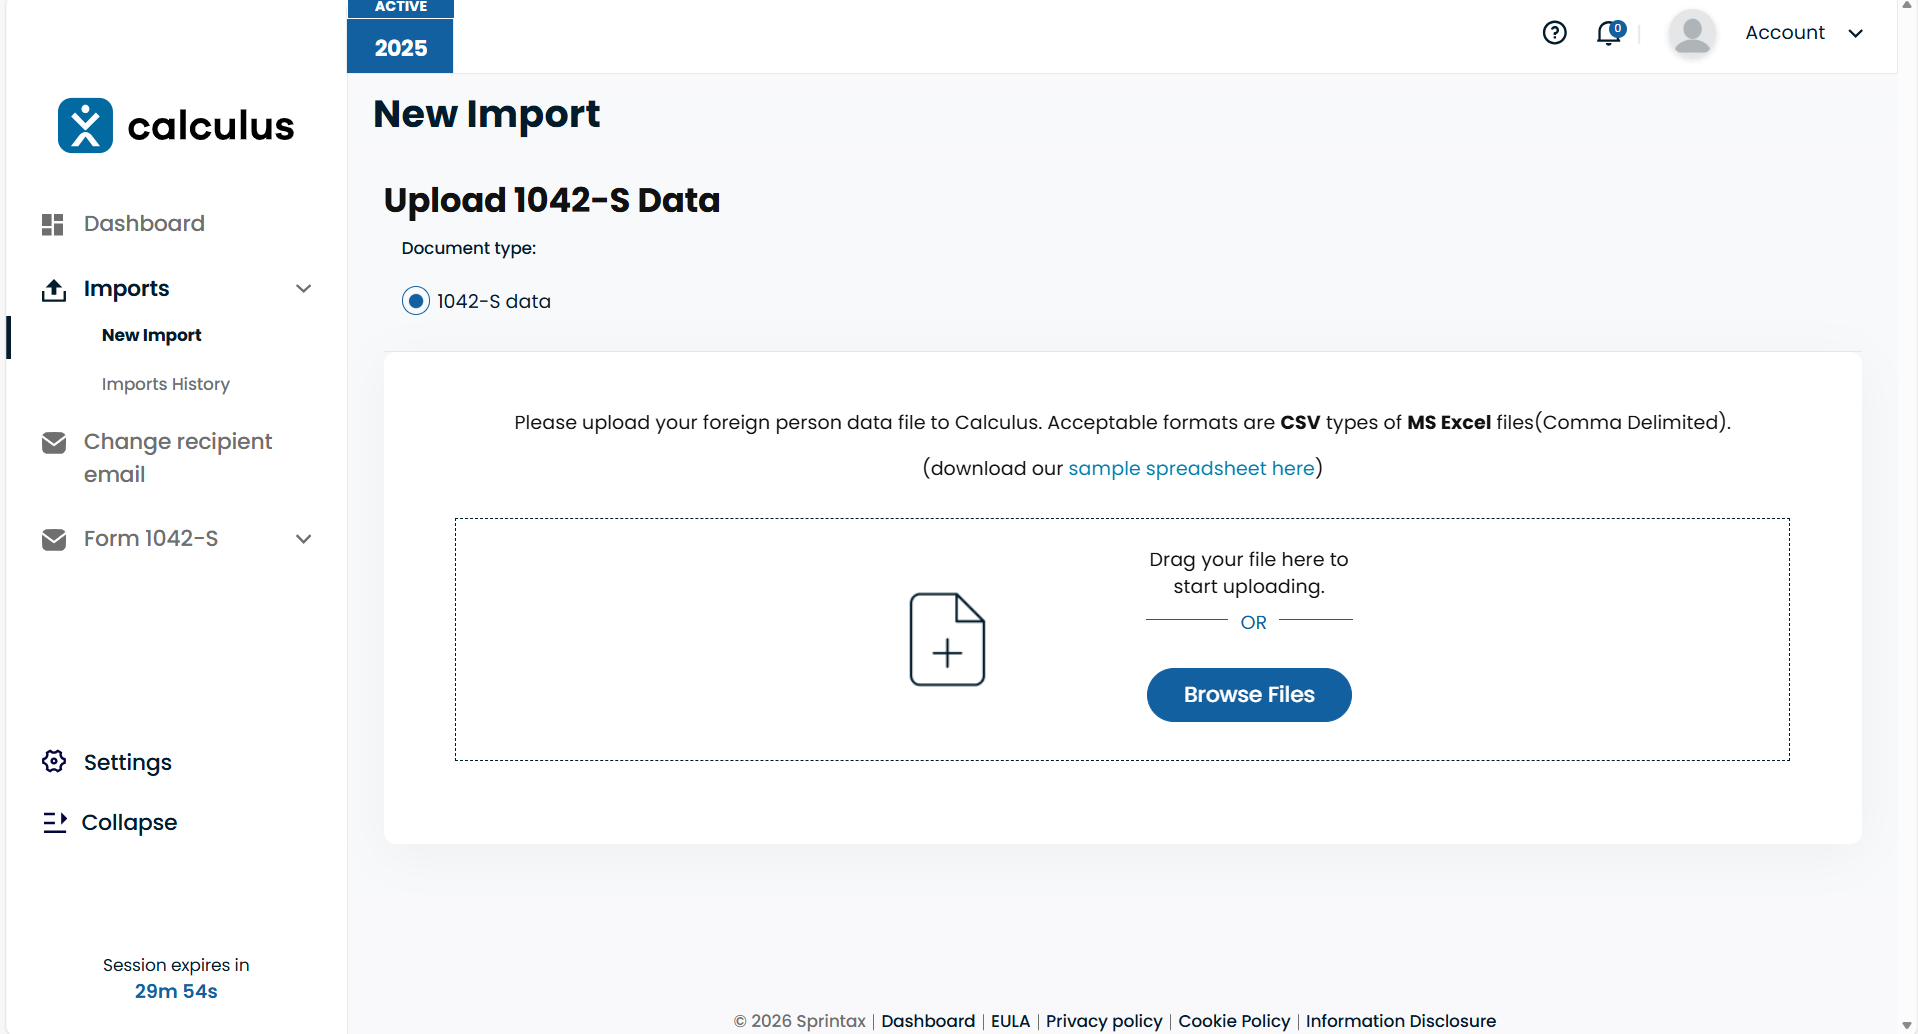The width and height of the screenshot is (1918, 1034).
Task: Select the 2025 active year tab
Action: [x=400, y=47]
